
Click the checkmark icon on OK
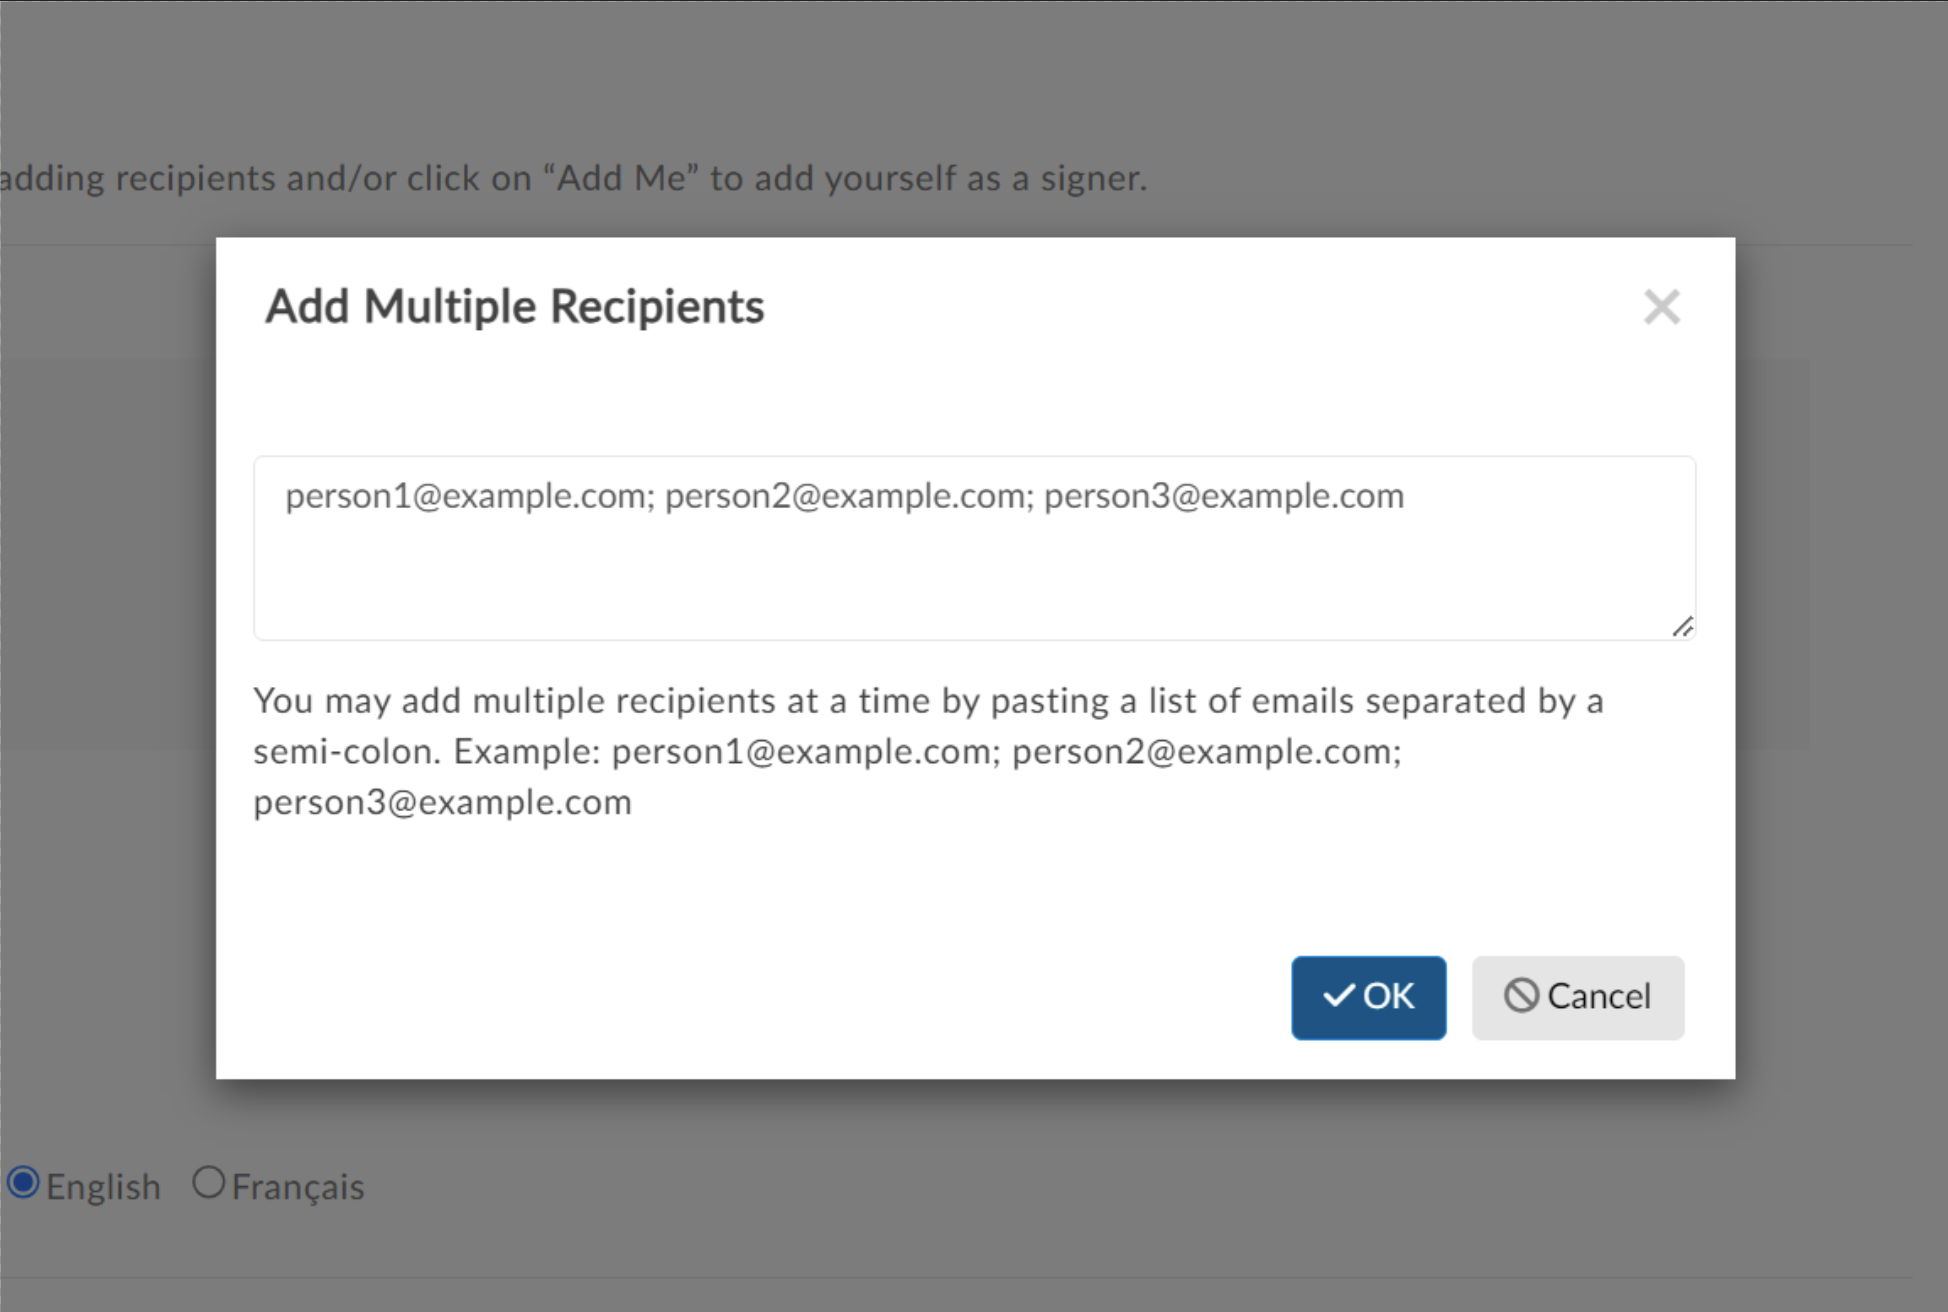pos(1339,996)
